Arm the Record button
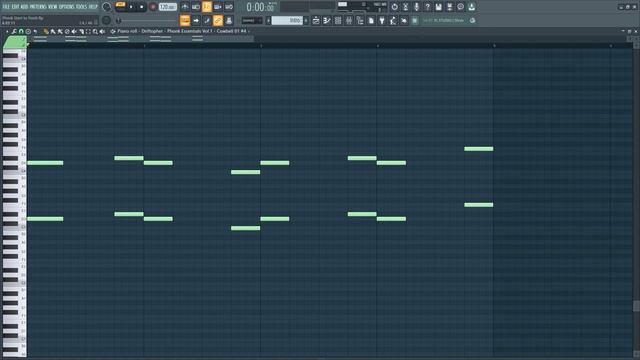This screenshot has width=640, height=360. point(153,7)
